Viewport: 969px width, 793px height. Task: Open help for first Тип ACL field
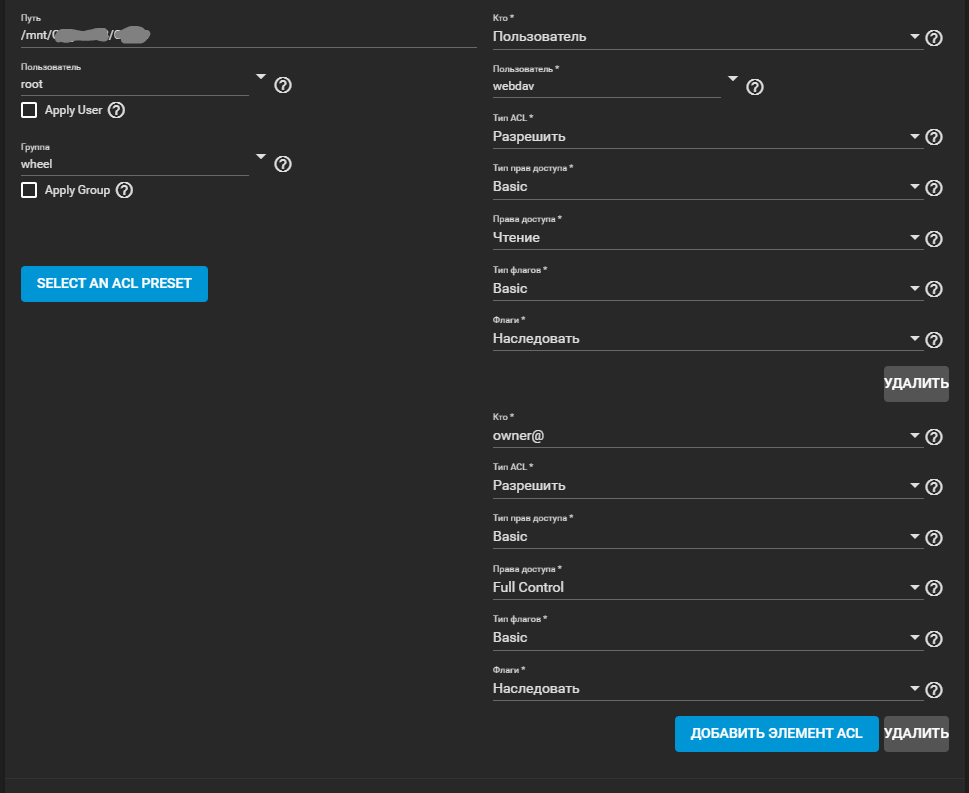point(934,137)
